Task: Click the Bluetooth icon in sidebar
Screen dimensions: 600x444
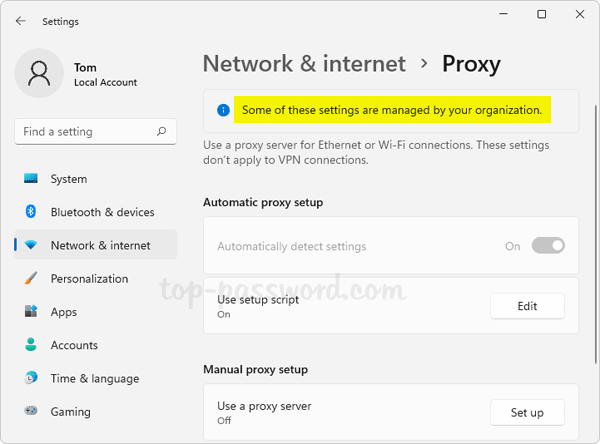Action: pyautogui.click(x=31, y=212)
